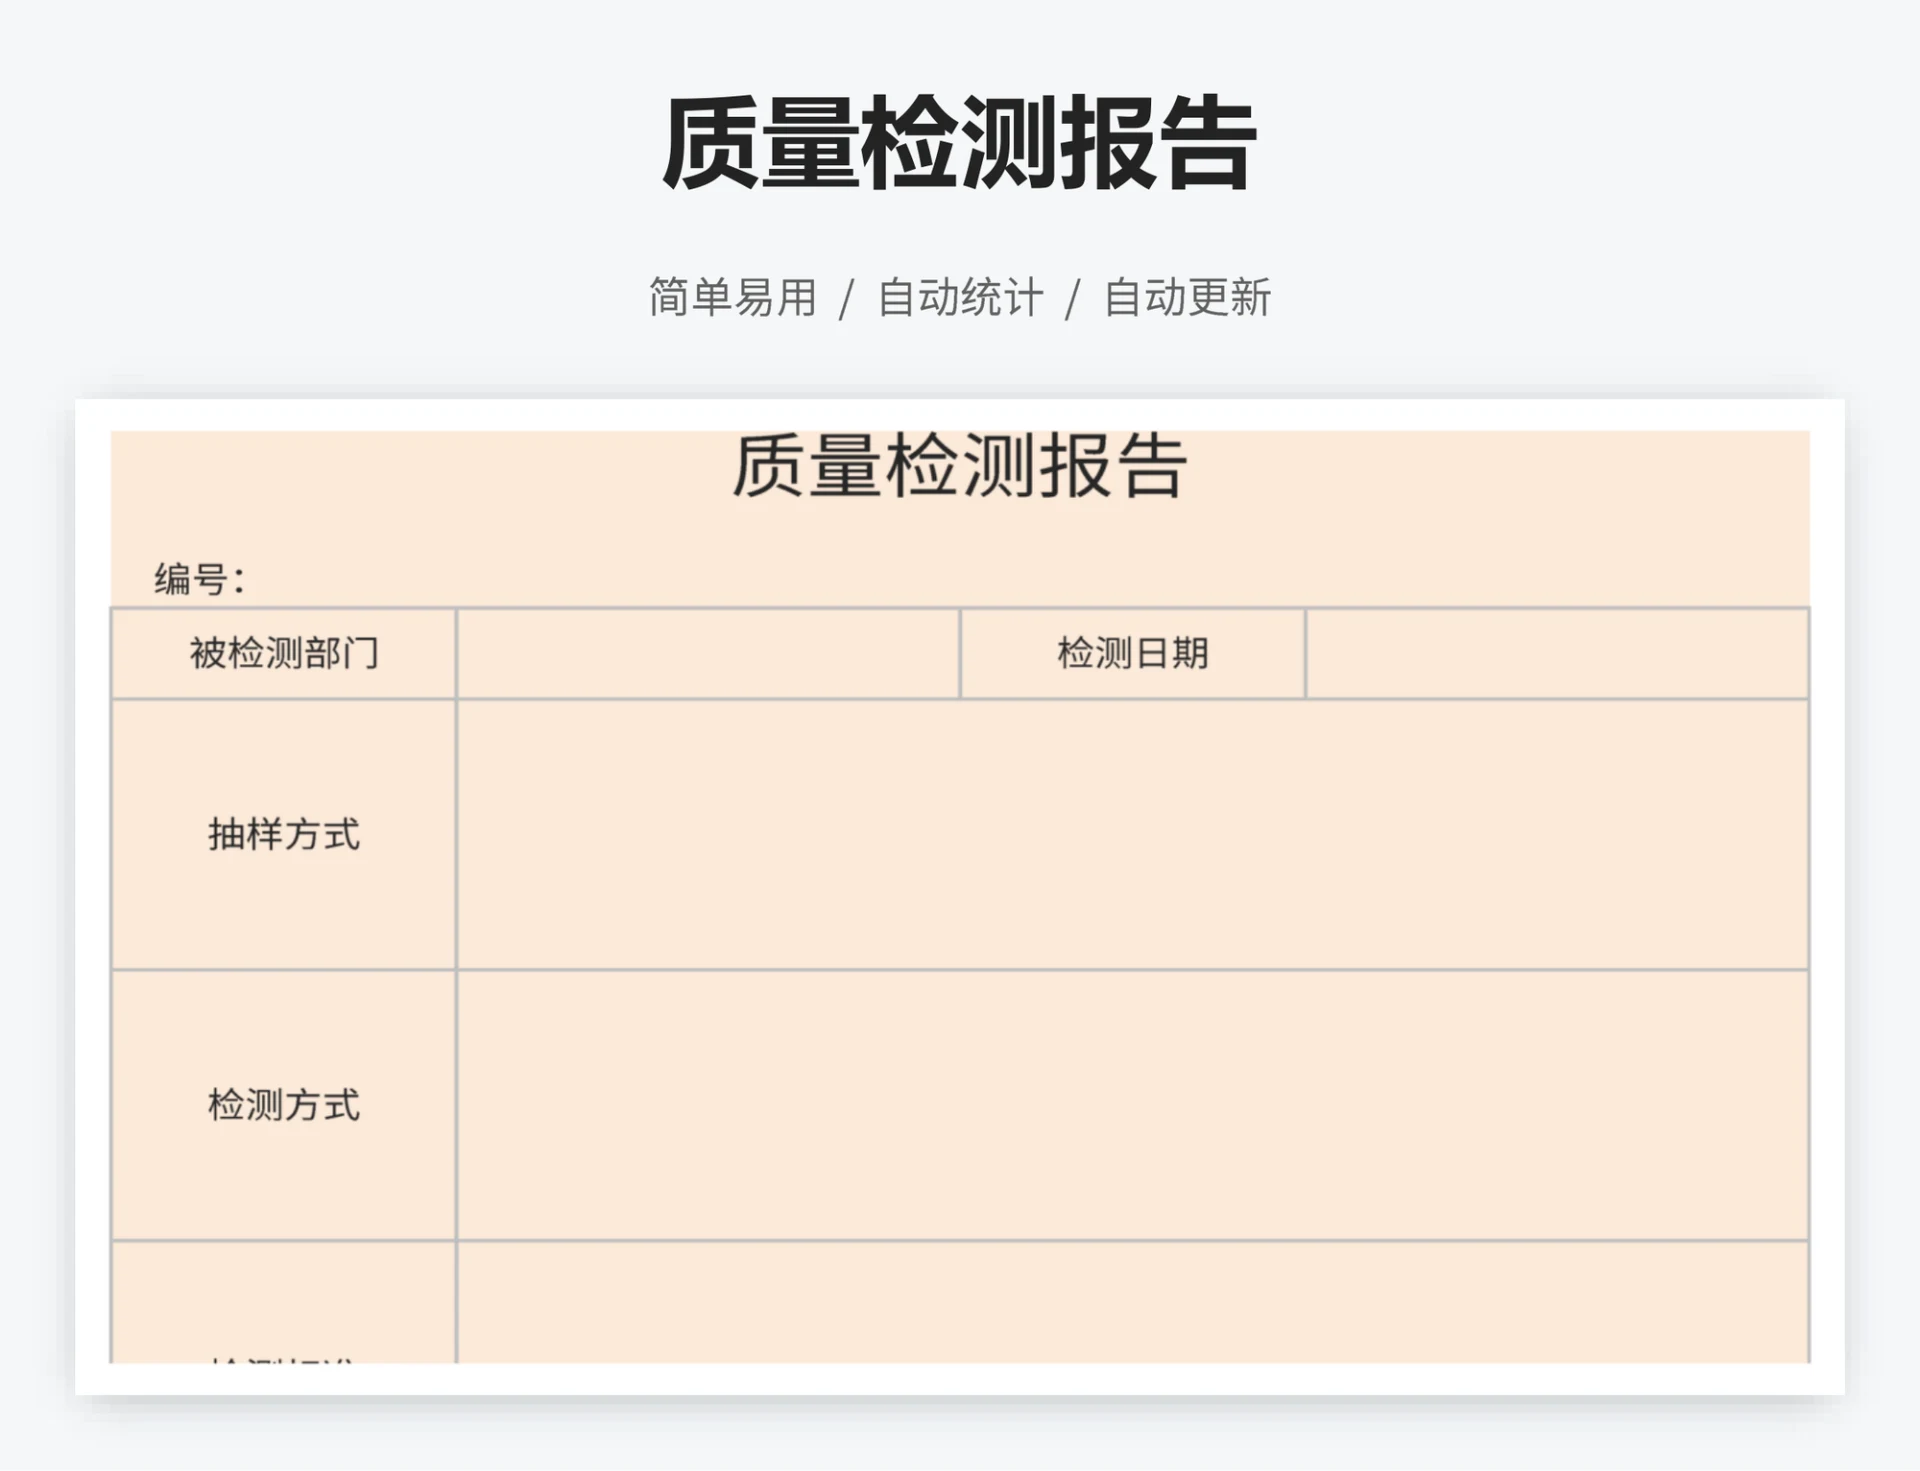Click the content area beside 抽样方式
The image size is (1920, 1471).
click(1130, 835)
